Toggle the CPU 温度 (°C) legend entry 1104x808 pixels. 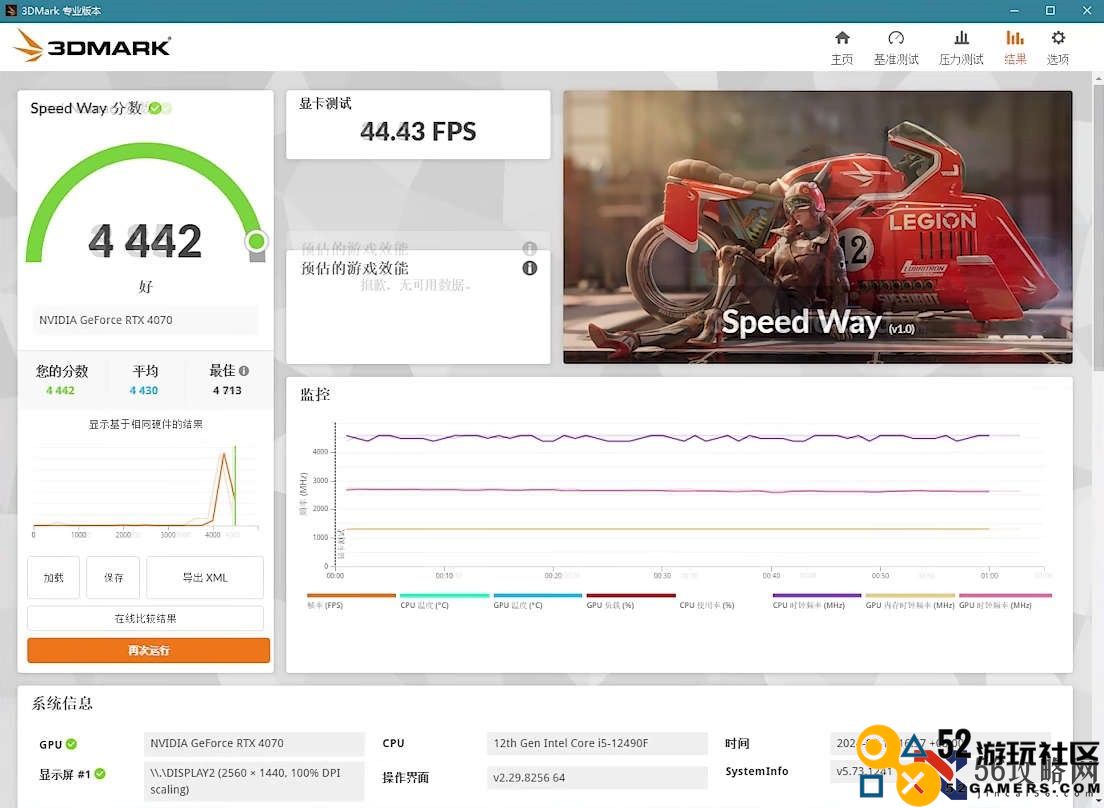coord(444,600)
